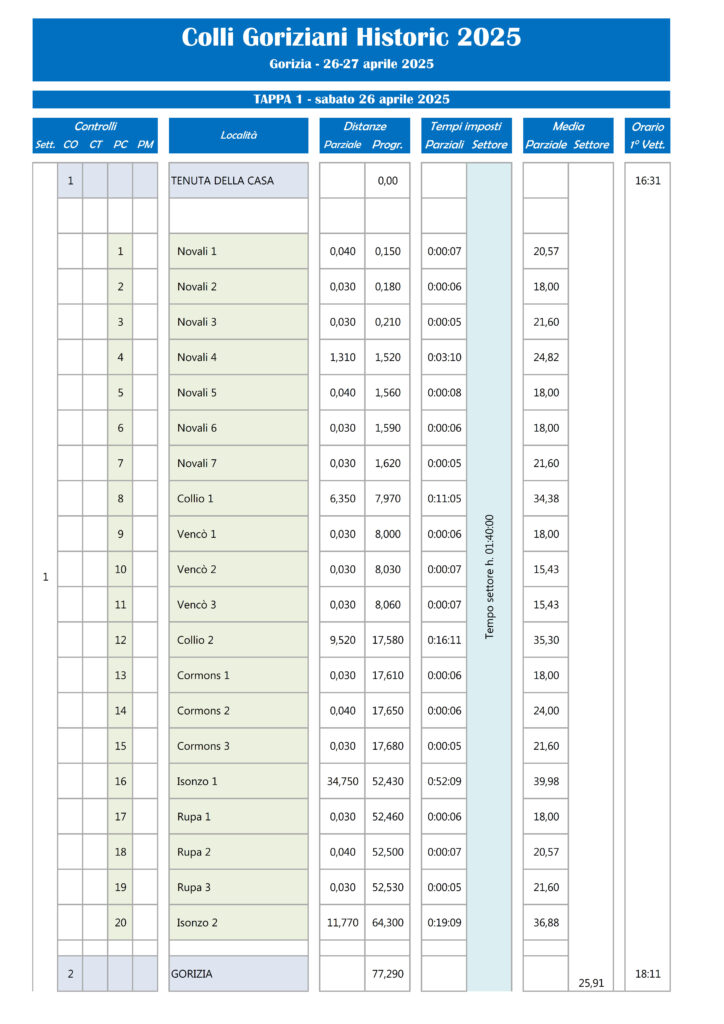
Task: Click the average speed '24,00' for Cormons 2
Action: [x=546, y=711]
